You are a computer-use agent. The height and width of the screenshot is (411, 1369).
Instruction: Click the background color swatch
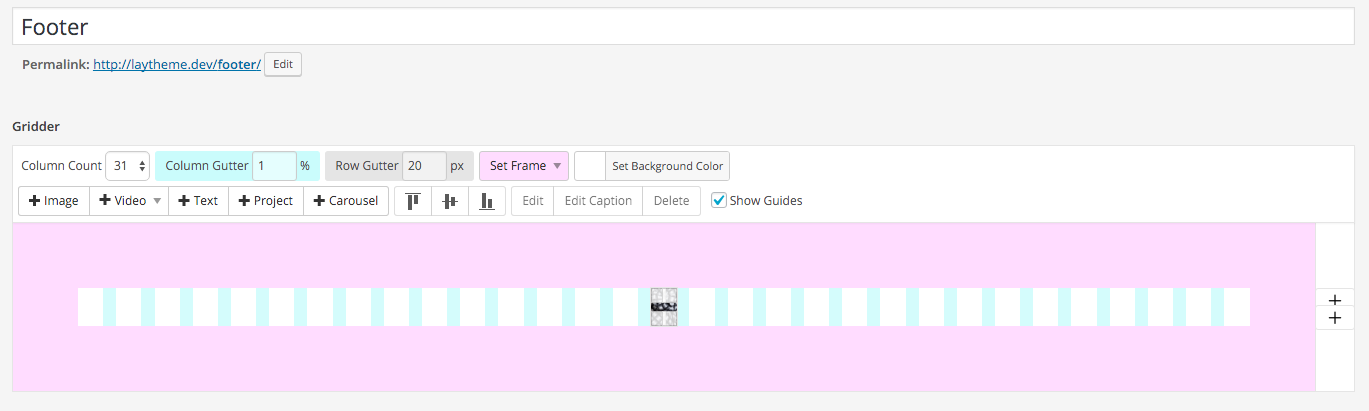click(590, 166)
